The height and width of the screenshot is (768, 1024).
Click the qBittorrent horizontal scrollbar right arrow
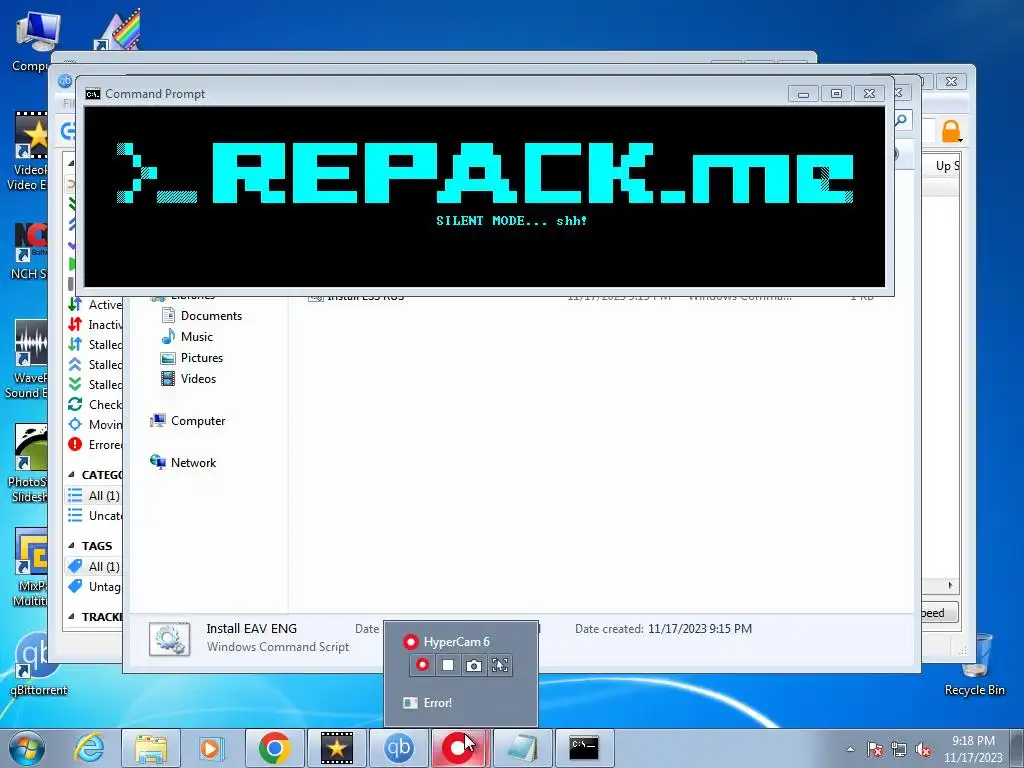pos(950,585)
